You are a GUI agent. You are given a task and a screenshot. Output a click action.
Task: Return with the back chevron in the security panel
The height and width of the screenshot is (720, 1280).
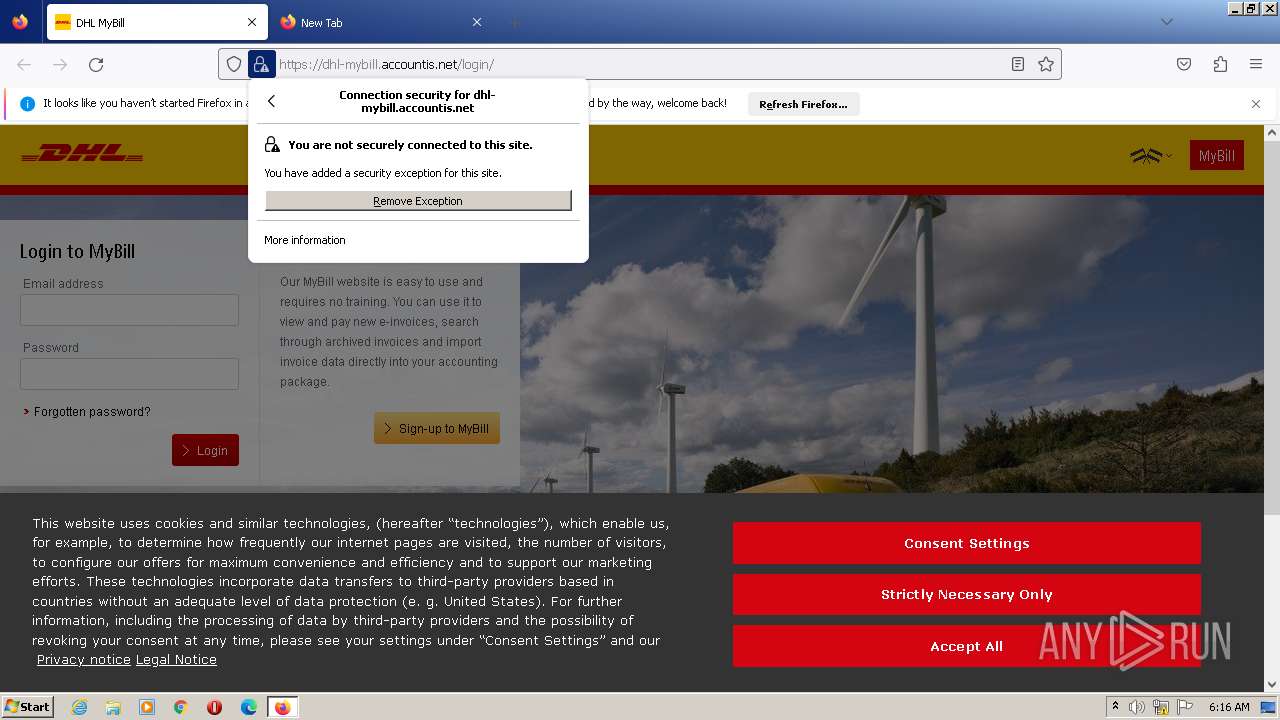click(271, 101)
